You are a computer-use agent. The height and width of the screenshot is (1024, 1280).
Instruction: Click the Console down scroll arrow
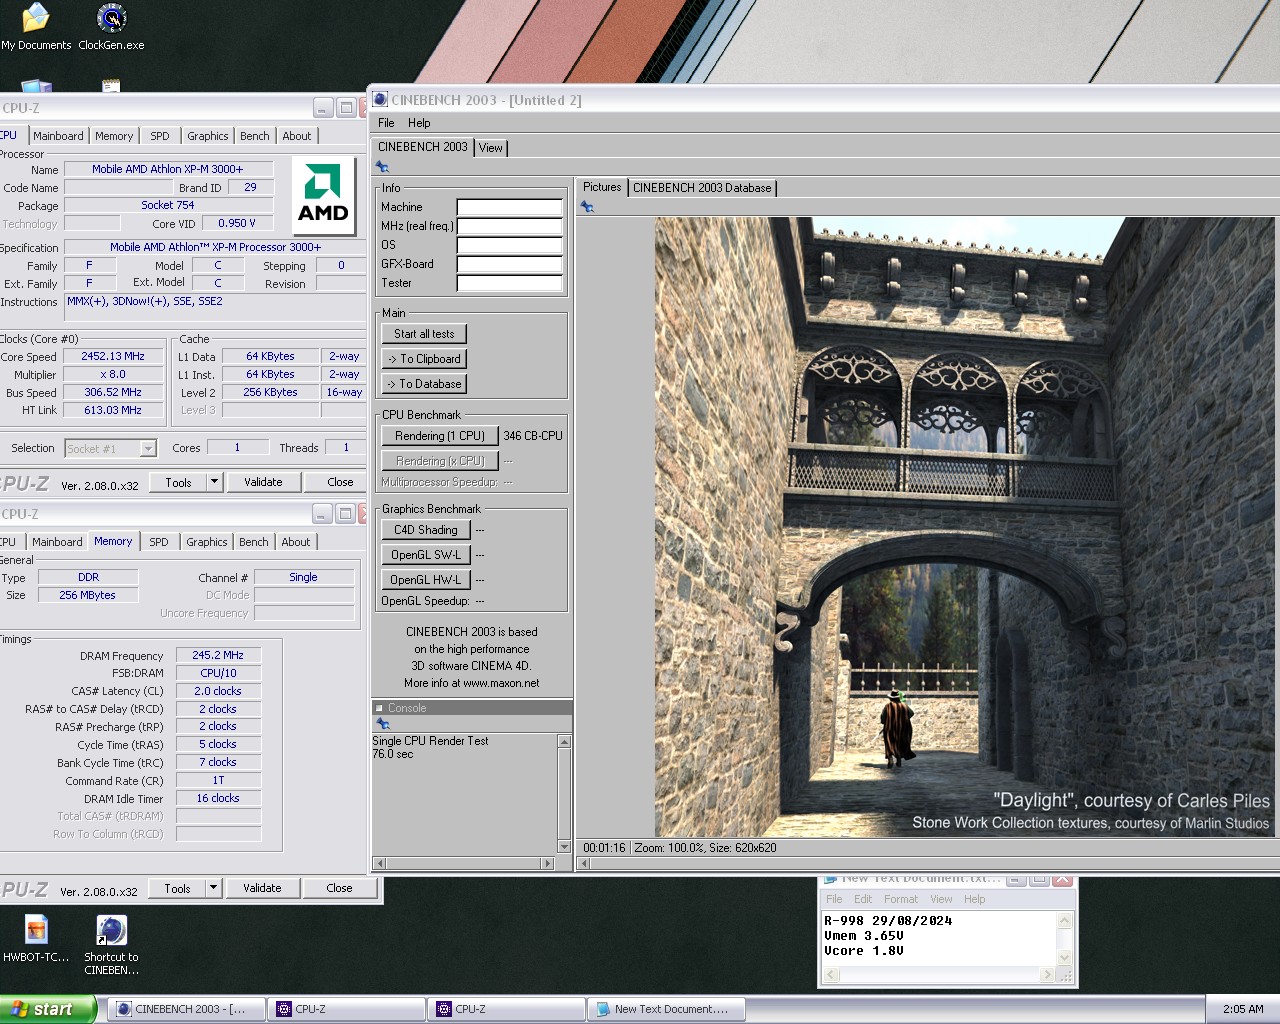(564, 847)
